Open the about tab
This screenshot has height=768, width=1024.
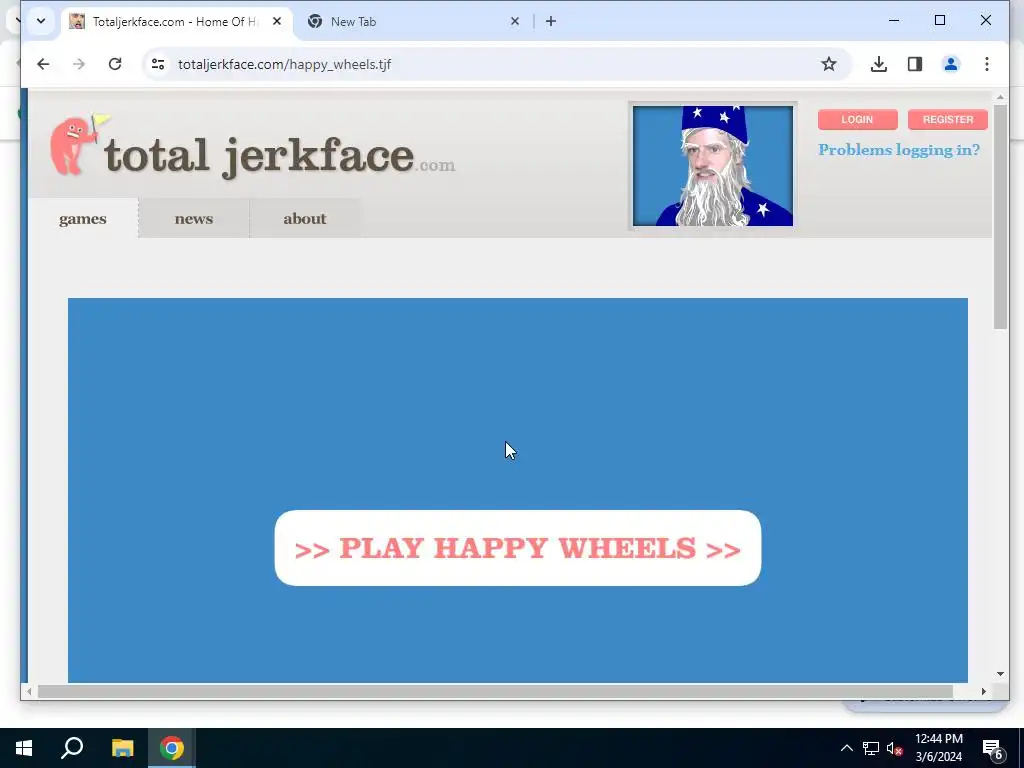[x=305, y=219]
